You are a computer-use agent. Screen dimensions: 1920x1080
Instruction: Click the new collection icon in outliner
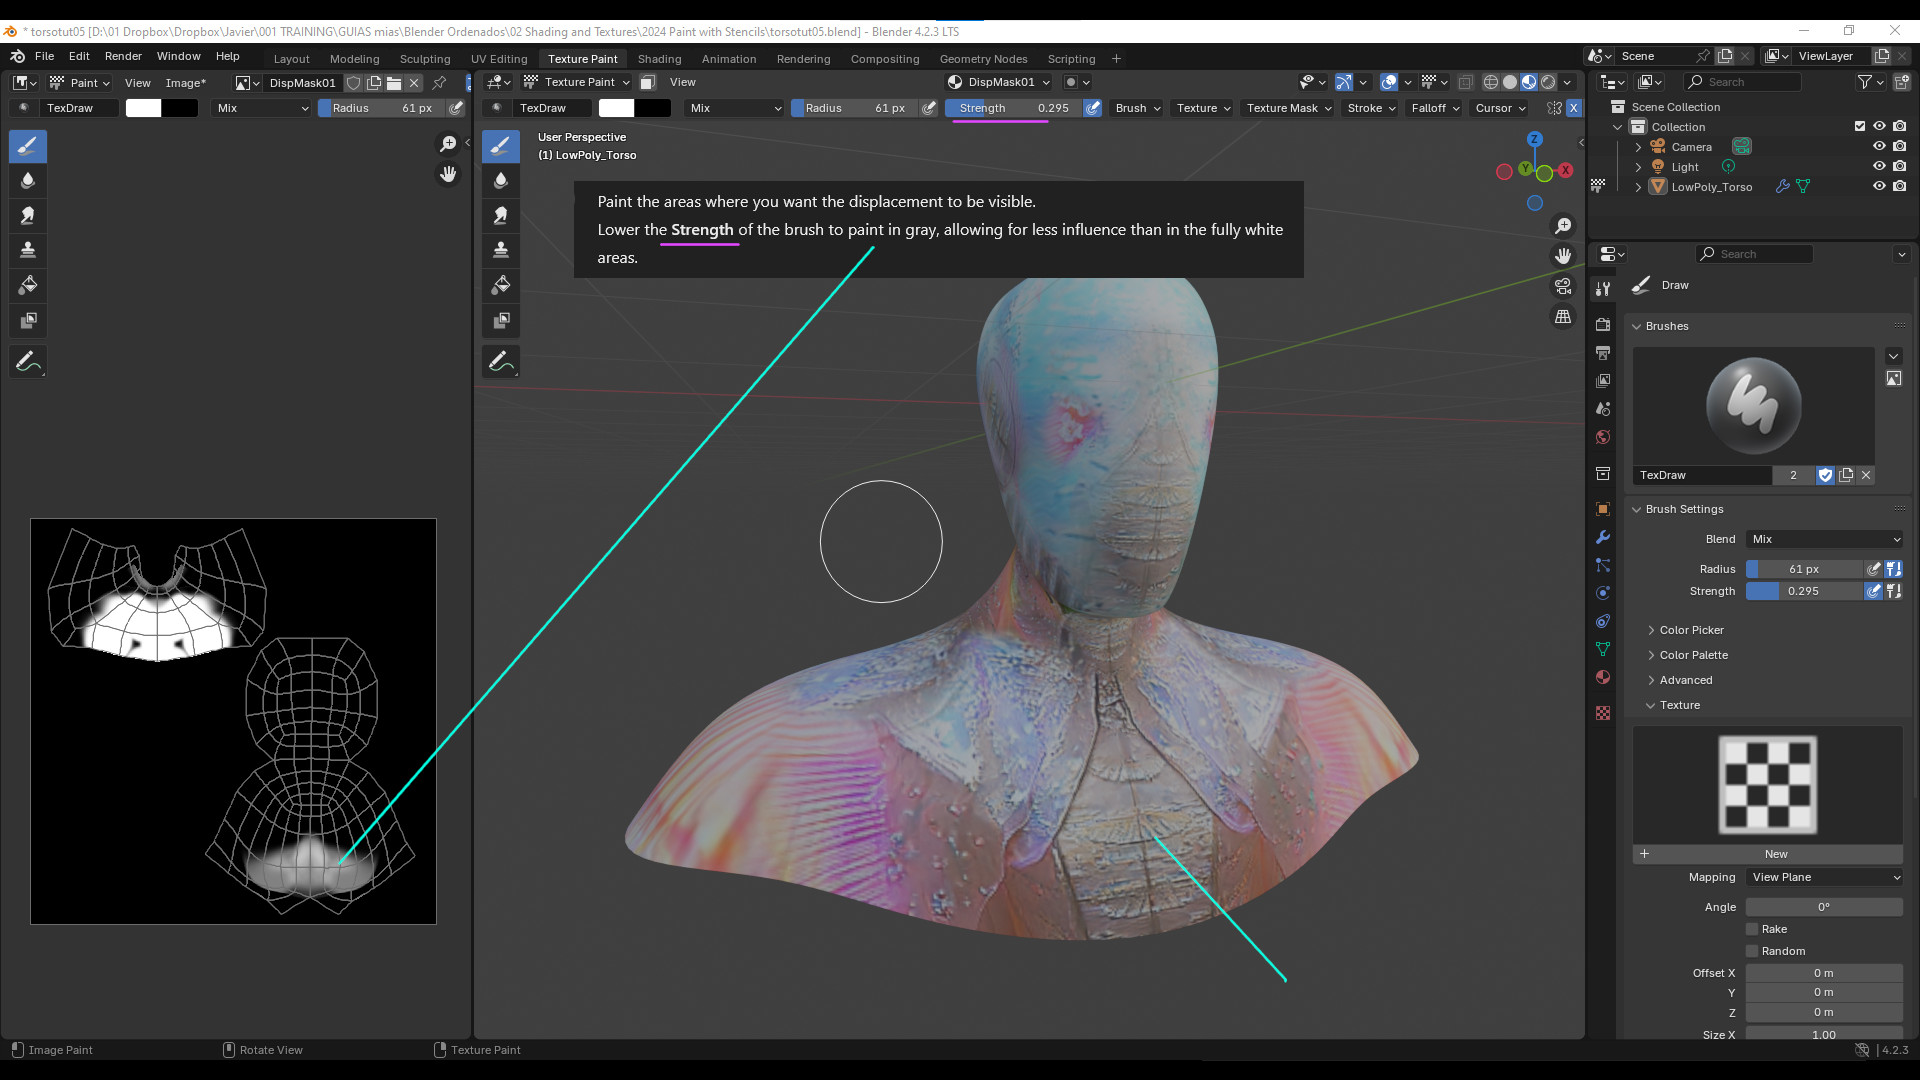(x=1901, y=82)
